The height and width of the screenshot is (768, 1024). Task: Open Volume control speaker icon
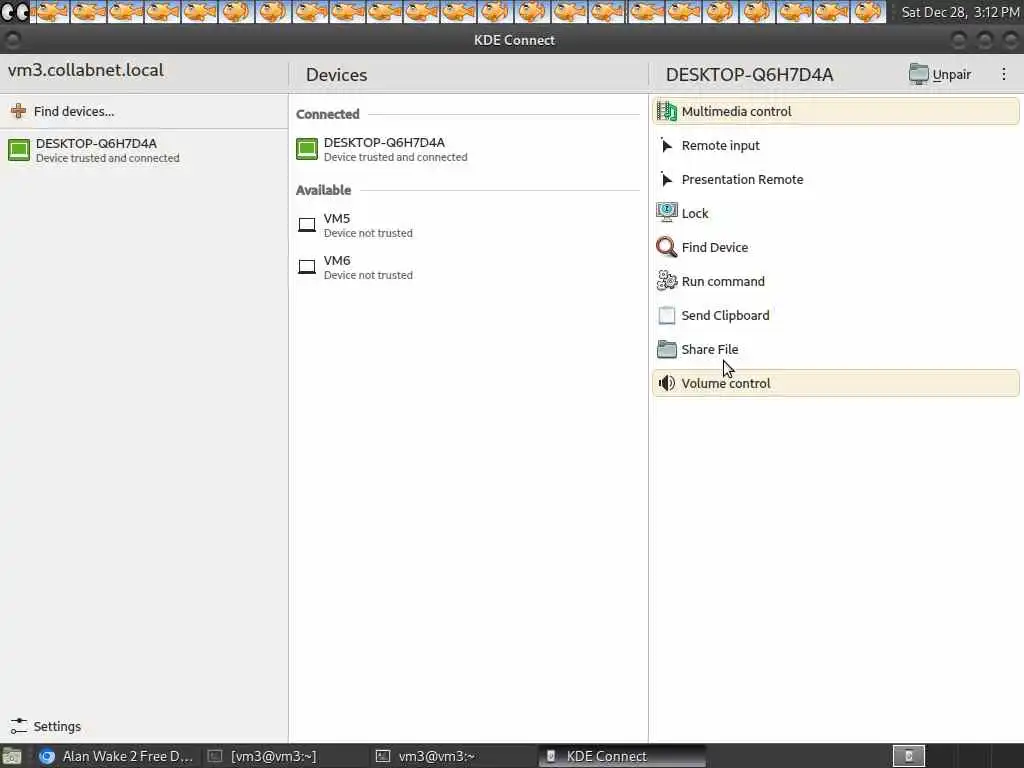(x=666, y=383)
